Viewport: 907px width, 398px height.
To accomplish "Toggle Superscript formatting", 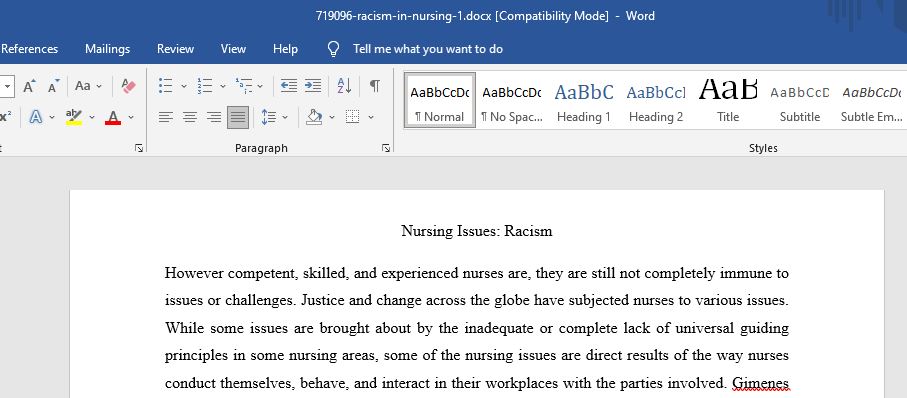I will [x=5, y=117].
